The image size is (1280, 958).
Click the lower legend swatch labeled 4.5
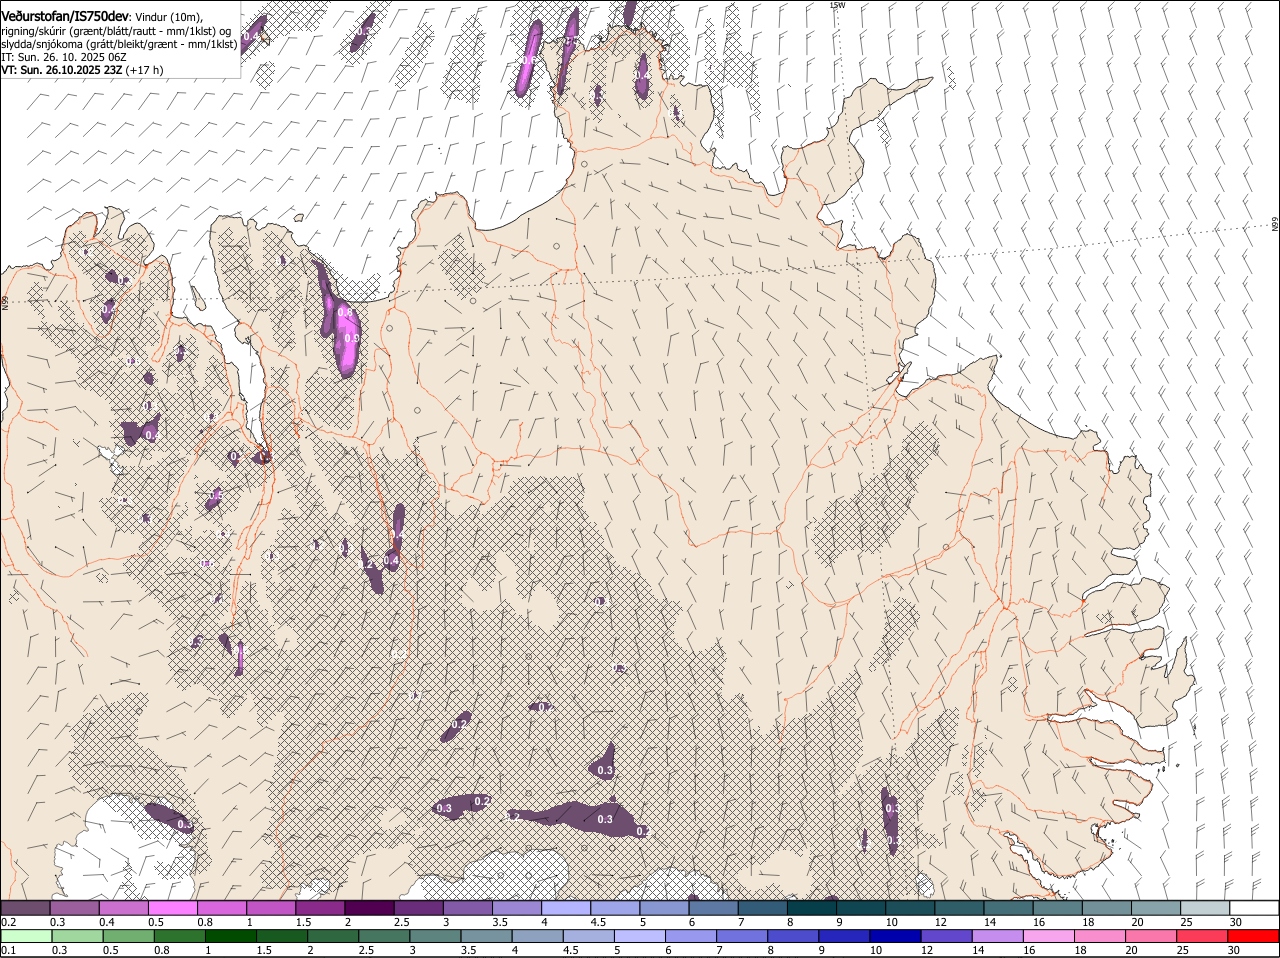pyautogui.click(x=588, y=937)
